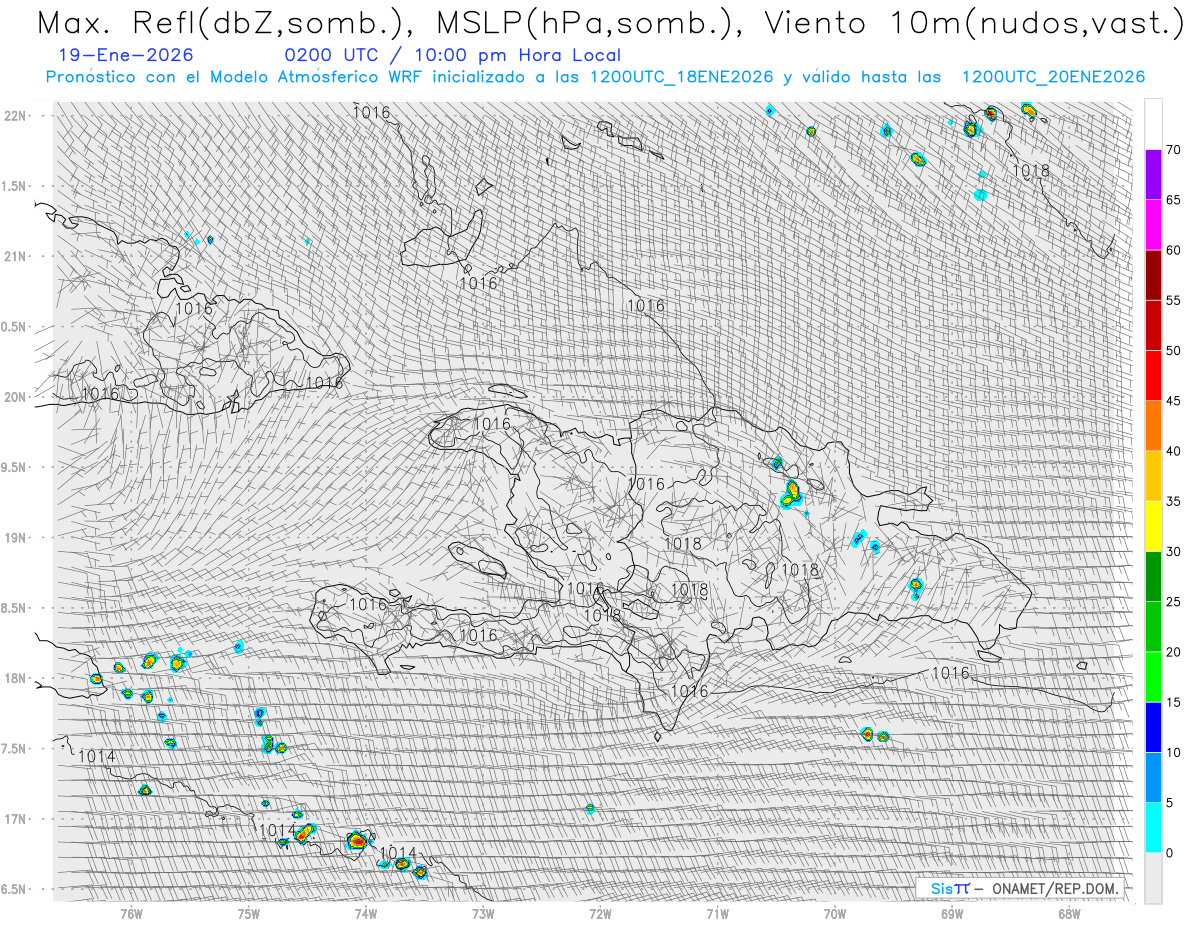This screenshot has width=1200, height=927.
Task: Click the '1200UTC_18ENE2026' initialization time text
Action: tap(682, 77)
